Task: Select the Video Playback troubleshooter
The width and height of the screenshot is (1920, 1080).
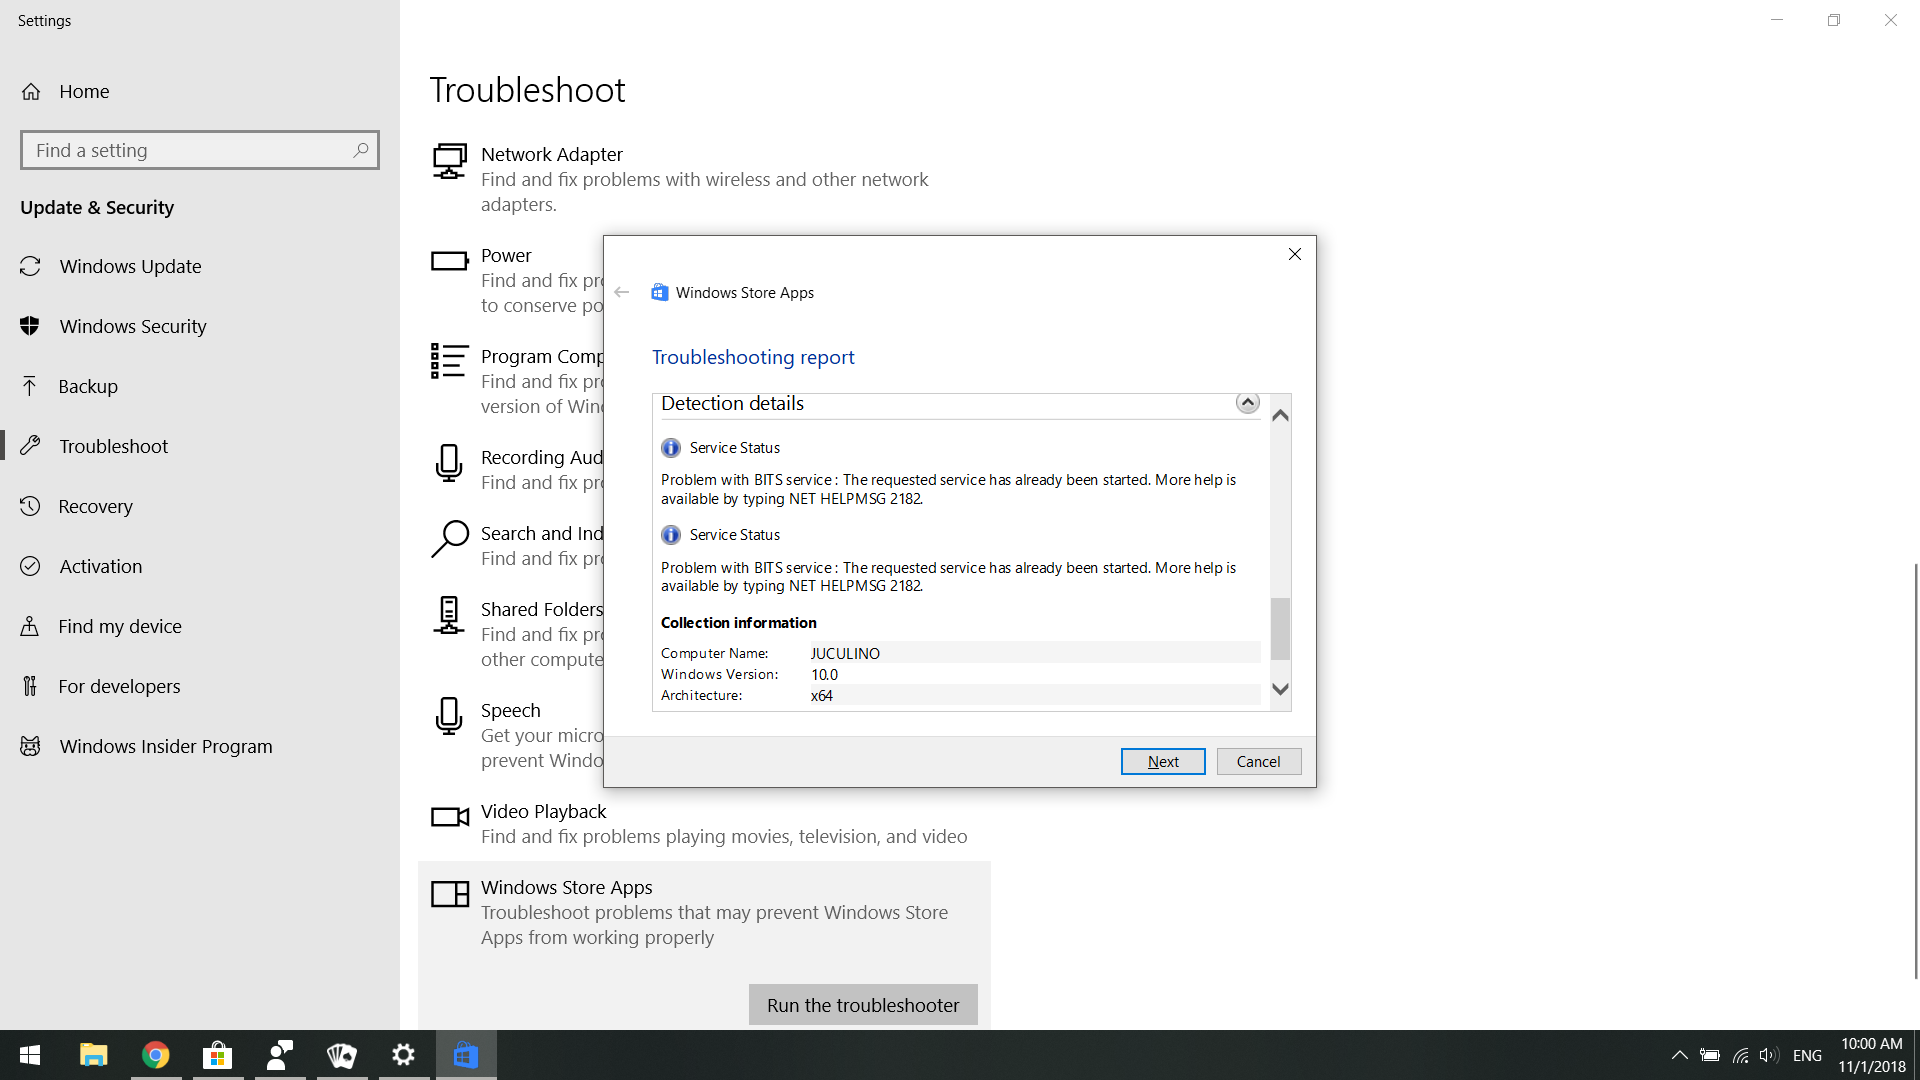Action: [x=704, y=824]
